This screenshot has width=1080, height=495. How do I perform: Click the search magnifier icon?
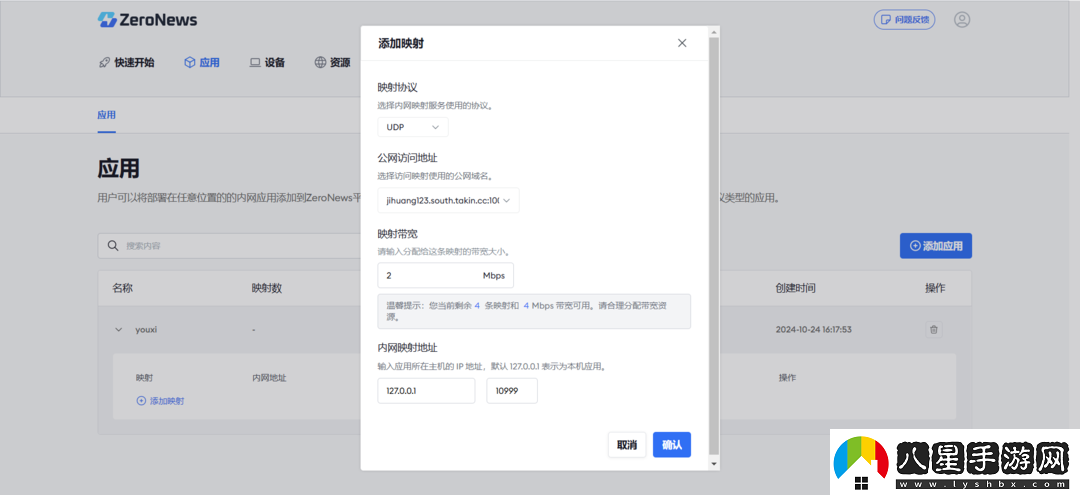(x=114, y=245)
